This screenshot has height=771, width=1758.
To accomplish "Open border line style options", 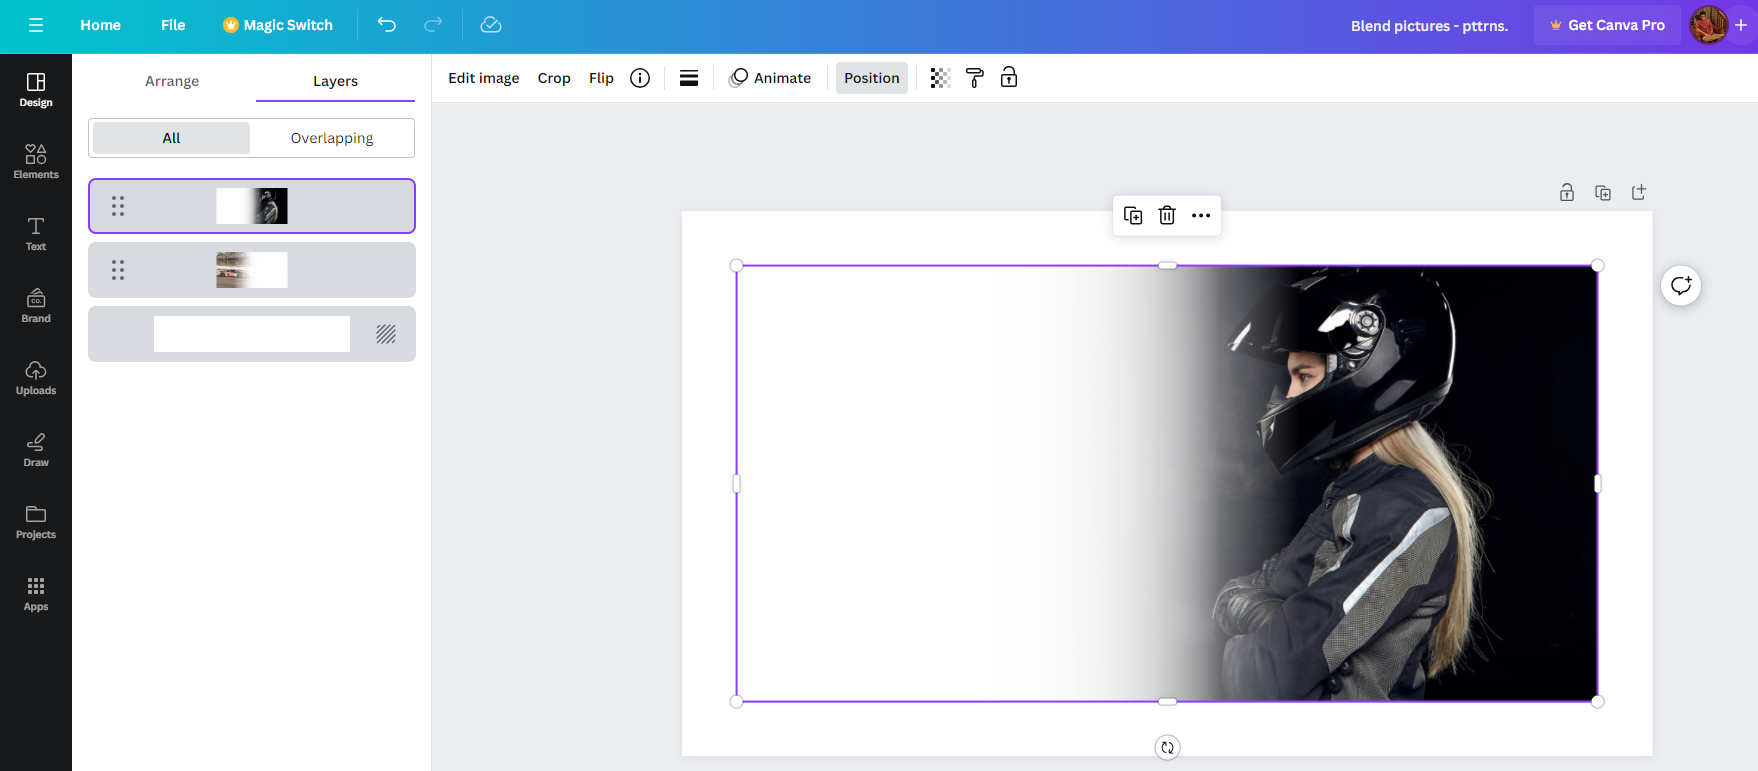I will (689, 78).
